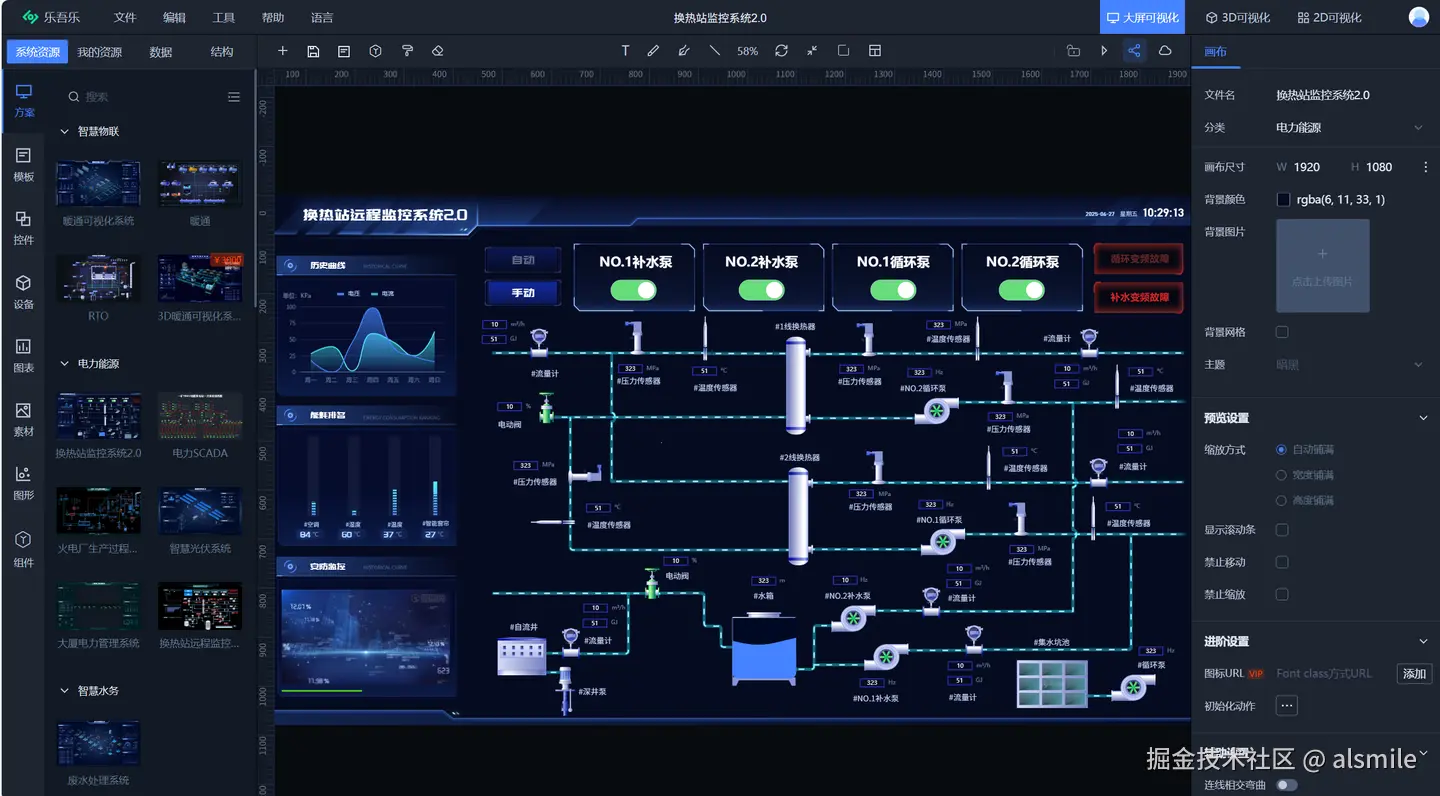Image resolution: width=1440 pixels, height=796 pixels.
Task: Open the 主题 dropdown
Action: [1350, 365]
